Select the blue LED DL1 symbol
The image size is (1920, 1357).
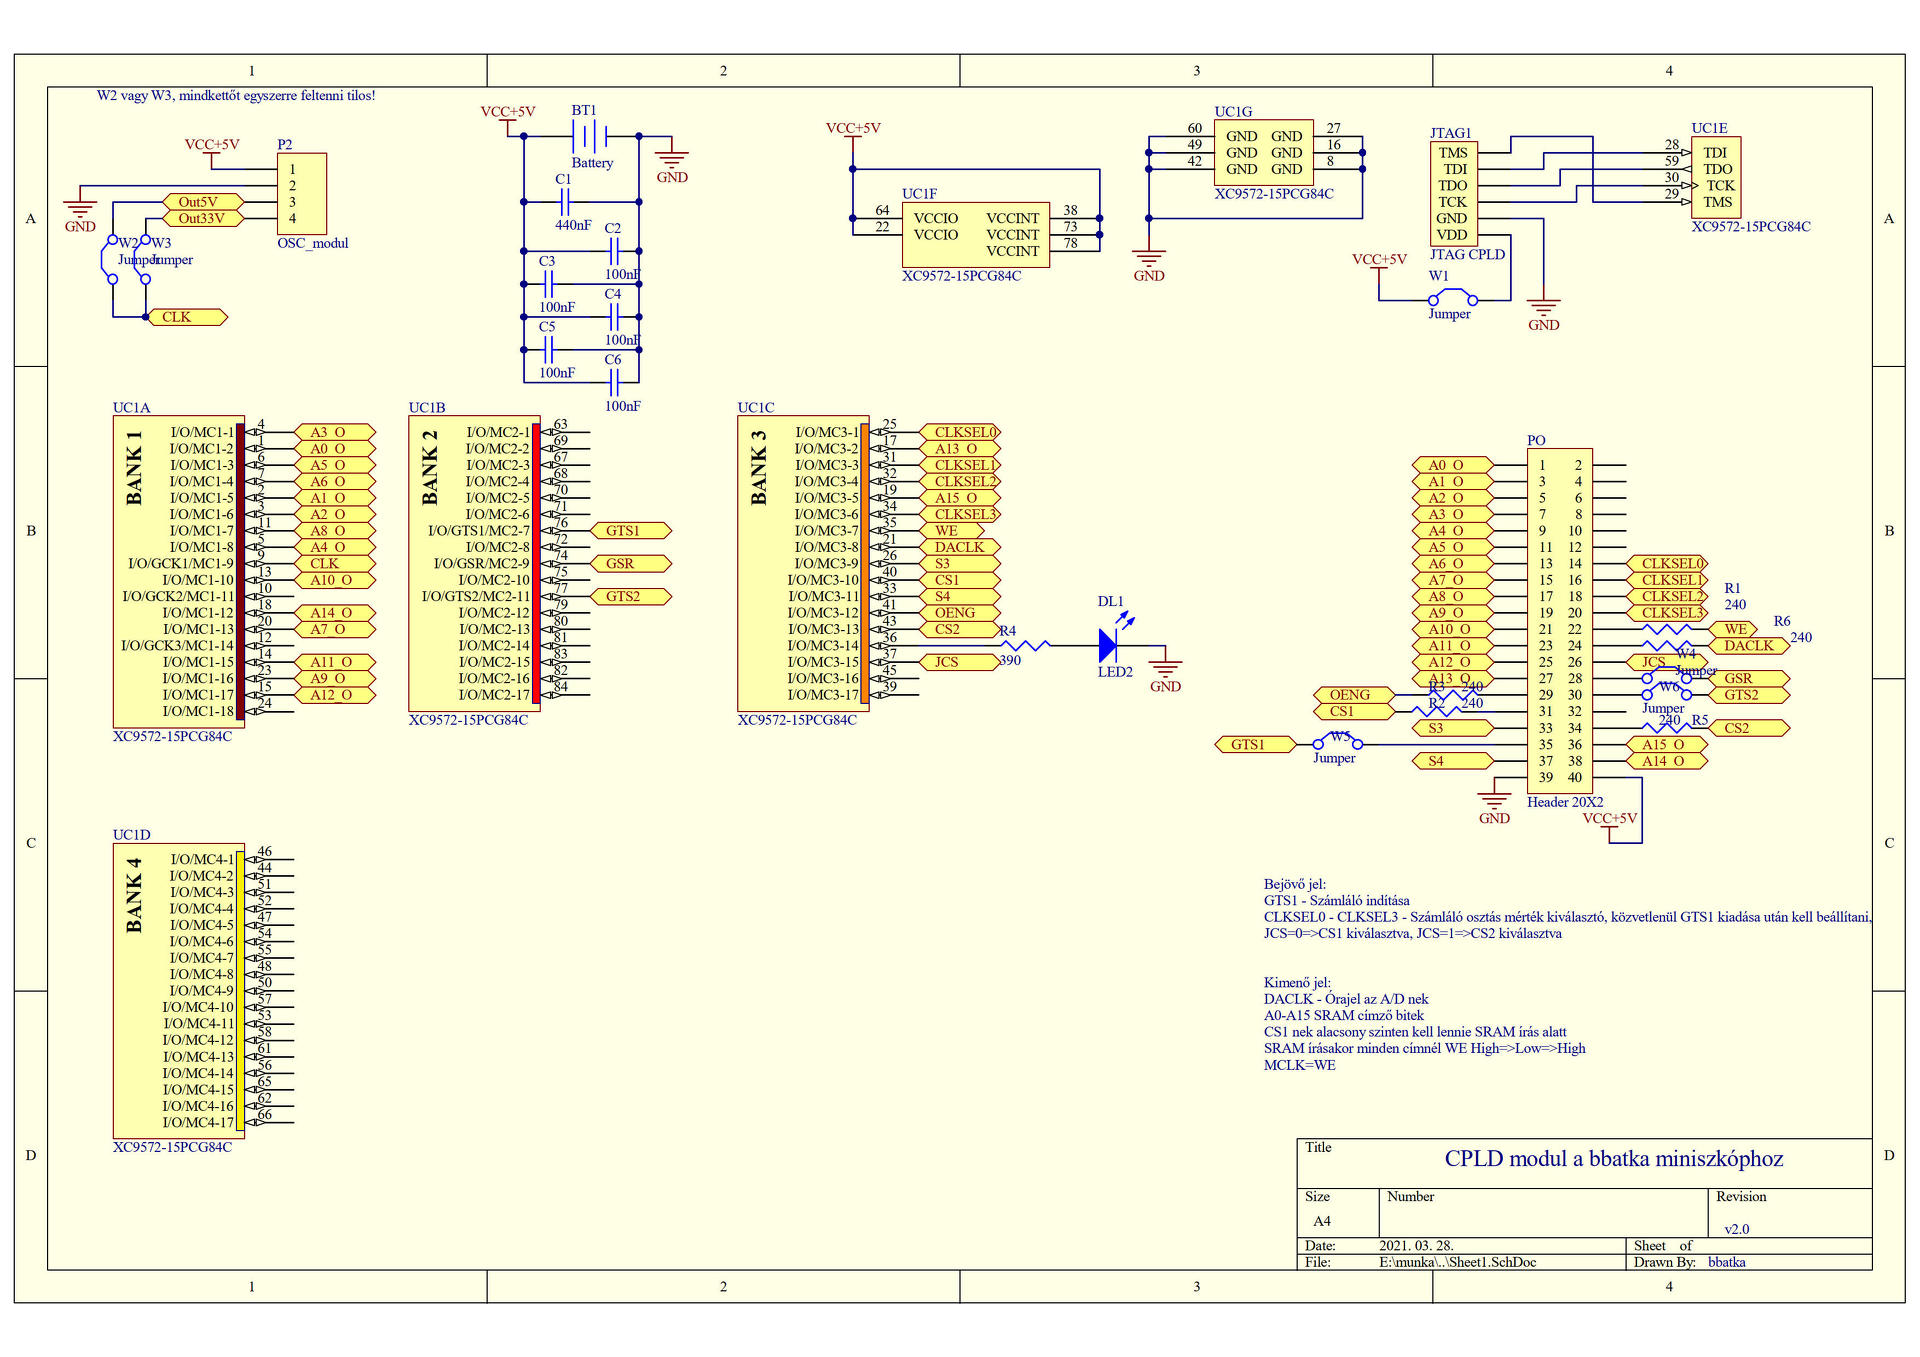(x=1108, y=645)
